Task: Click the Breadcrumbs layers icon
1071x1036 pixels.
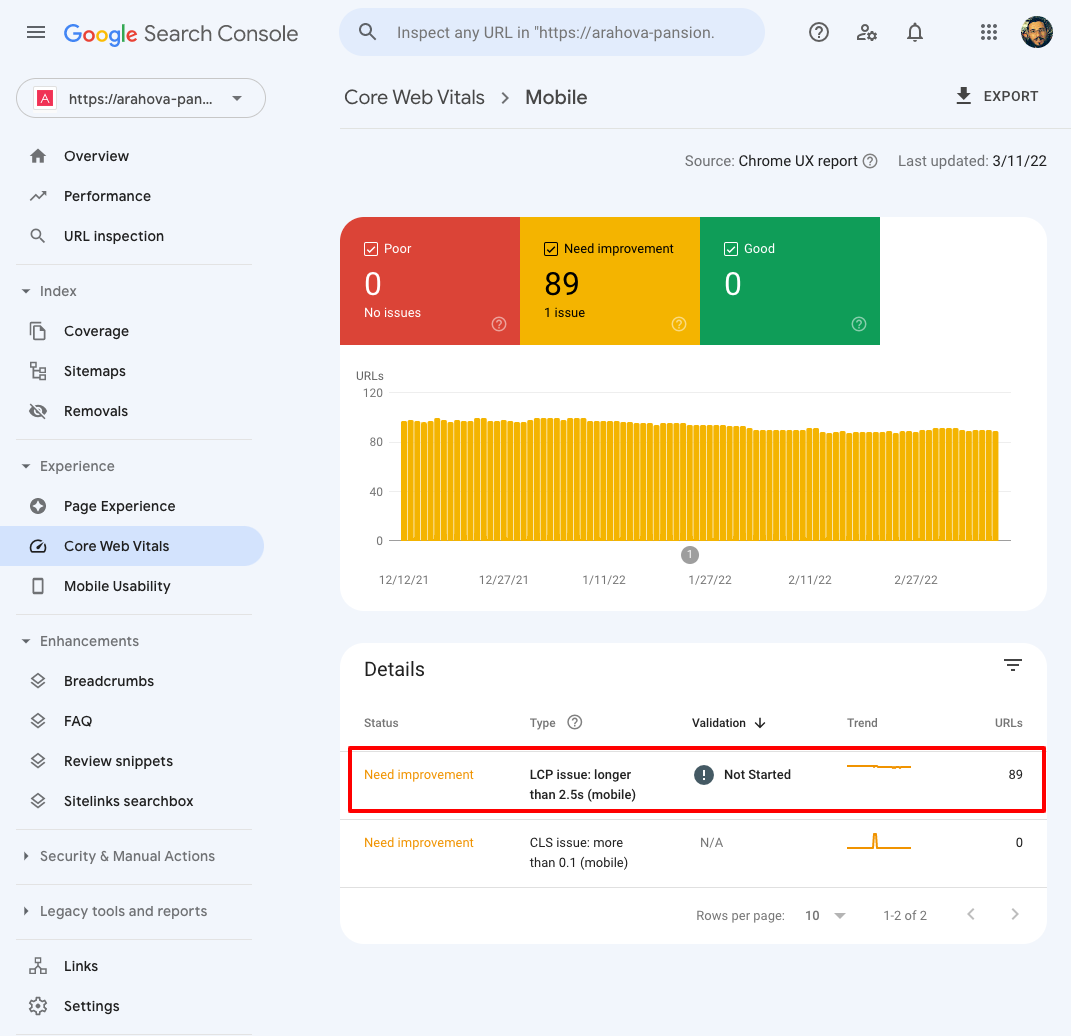Action: 38,681
